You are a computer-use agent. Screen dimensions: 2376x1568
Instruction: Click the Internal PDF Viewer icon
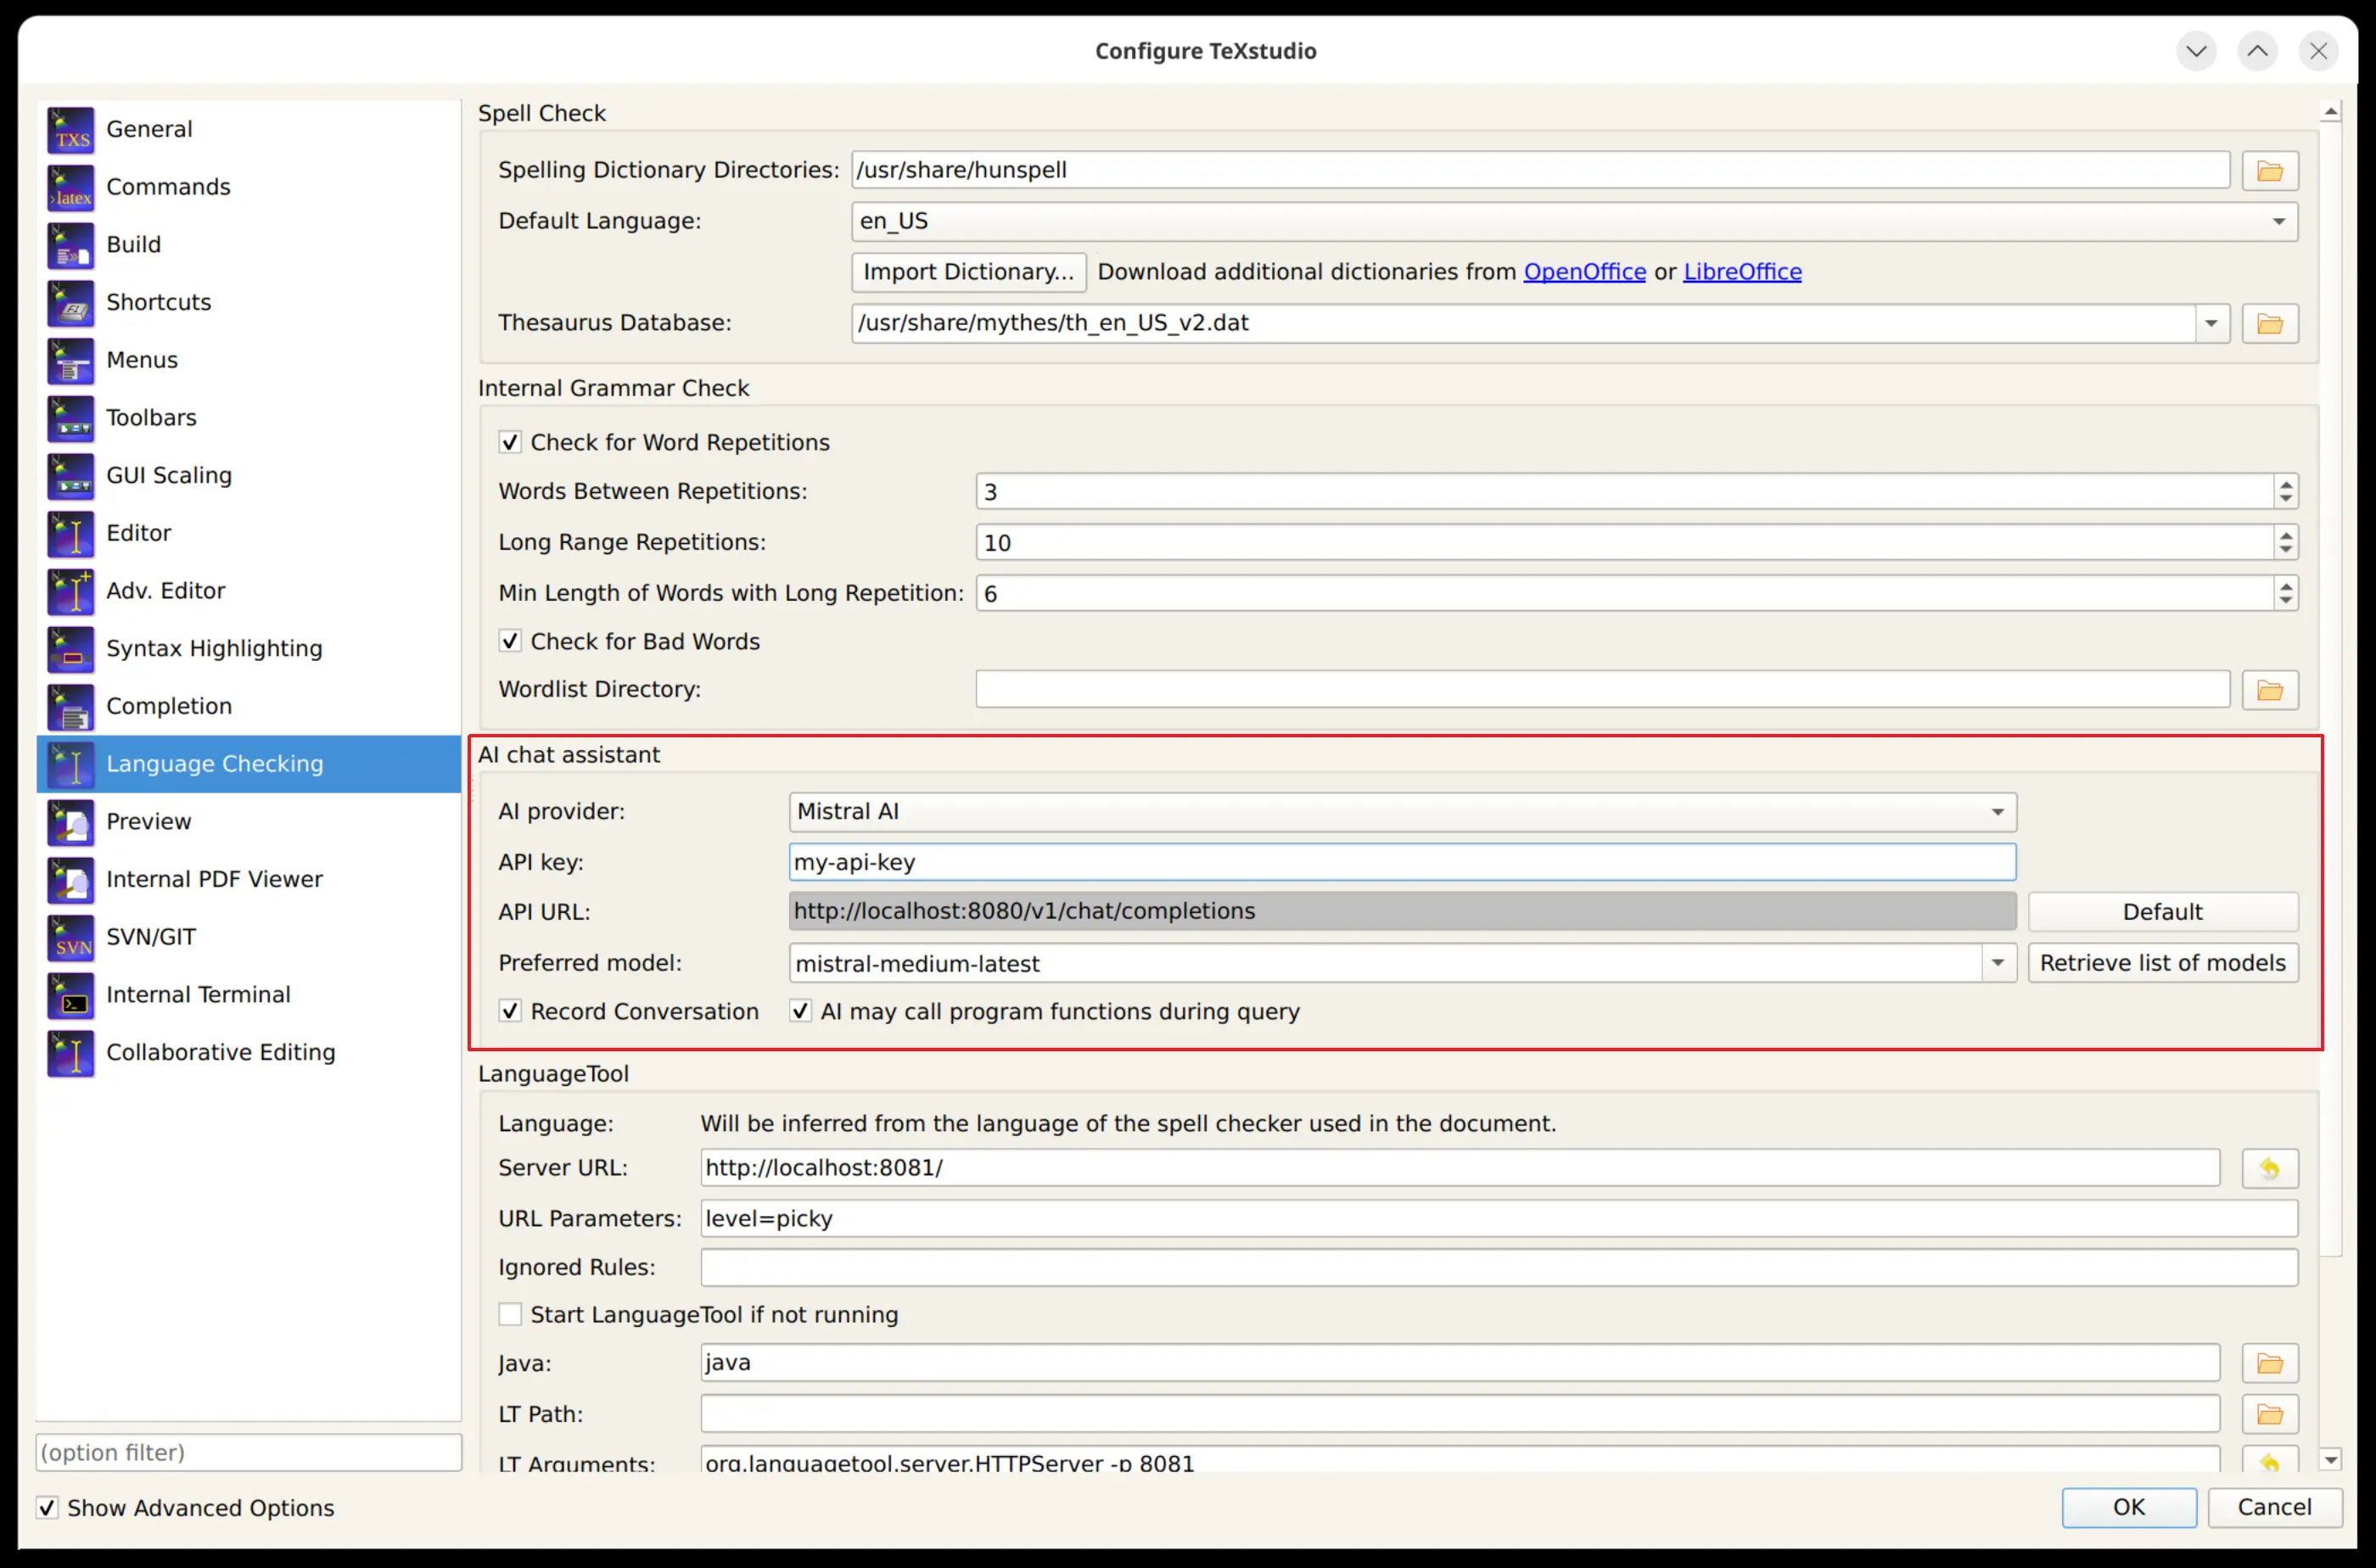[70, 880]
